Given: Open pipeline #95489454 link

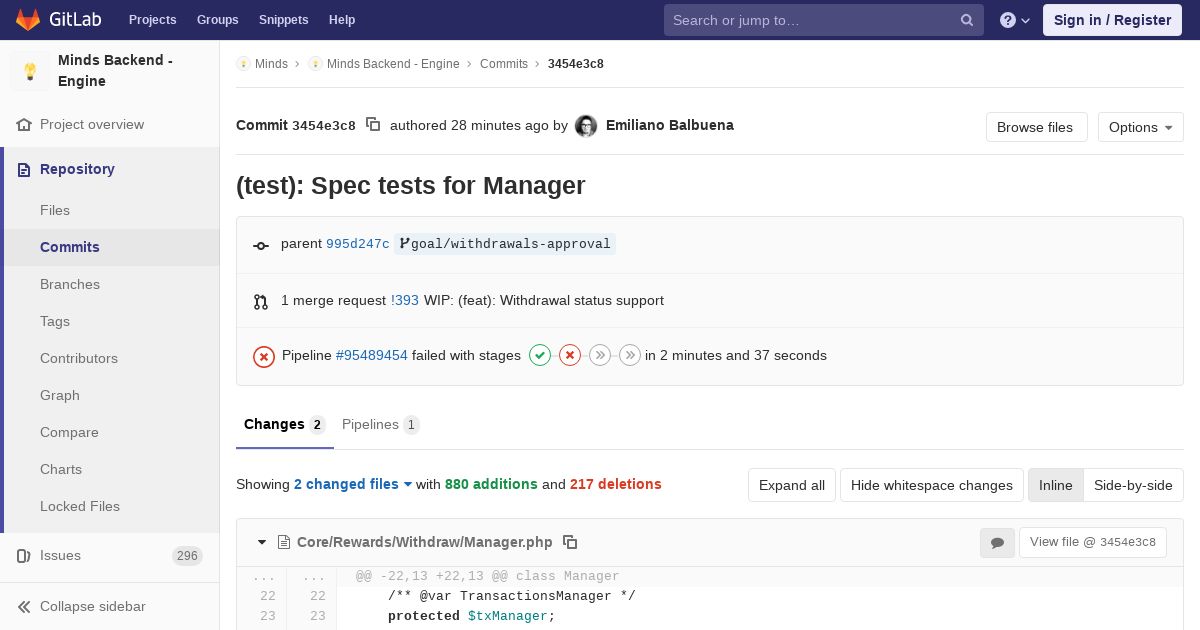Looking at the screenshot, I should click(372, 355).
